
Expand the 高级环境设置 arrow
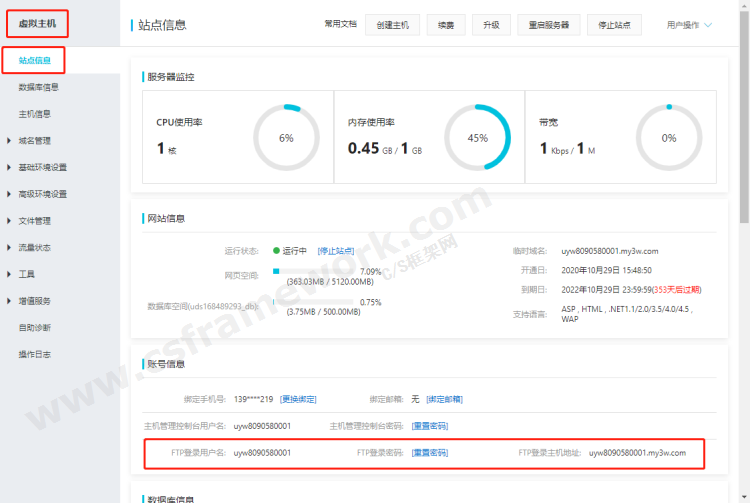pos(9,194)
